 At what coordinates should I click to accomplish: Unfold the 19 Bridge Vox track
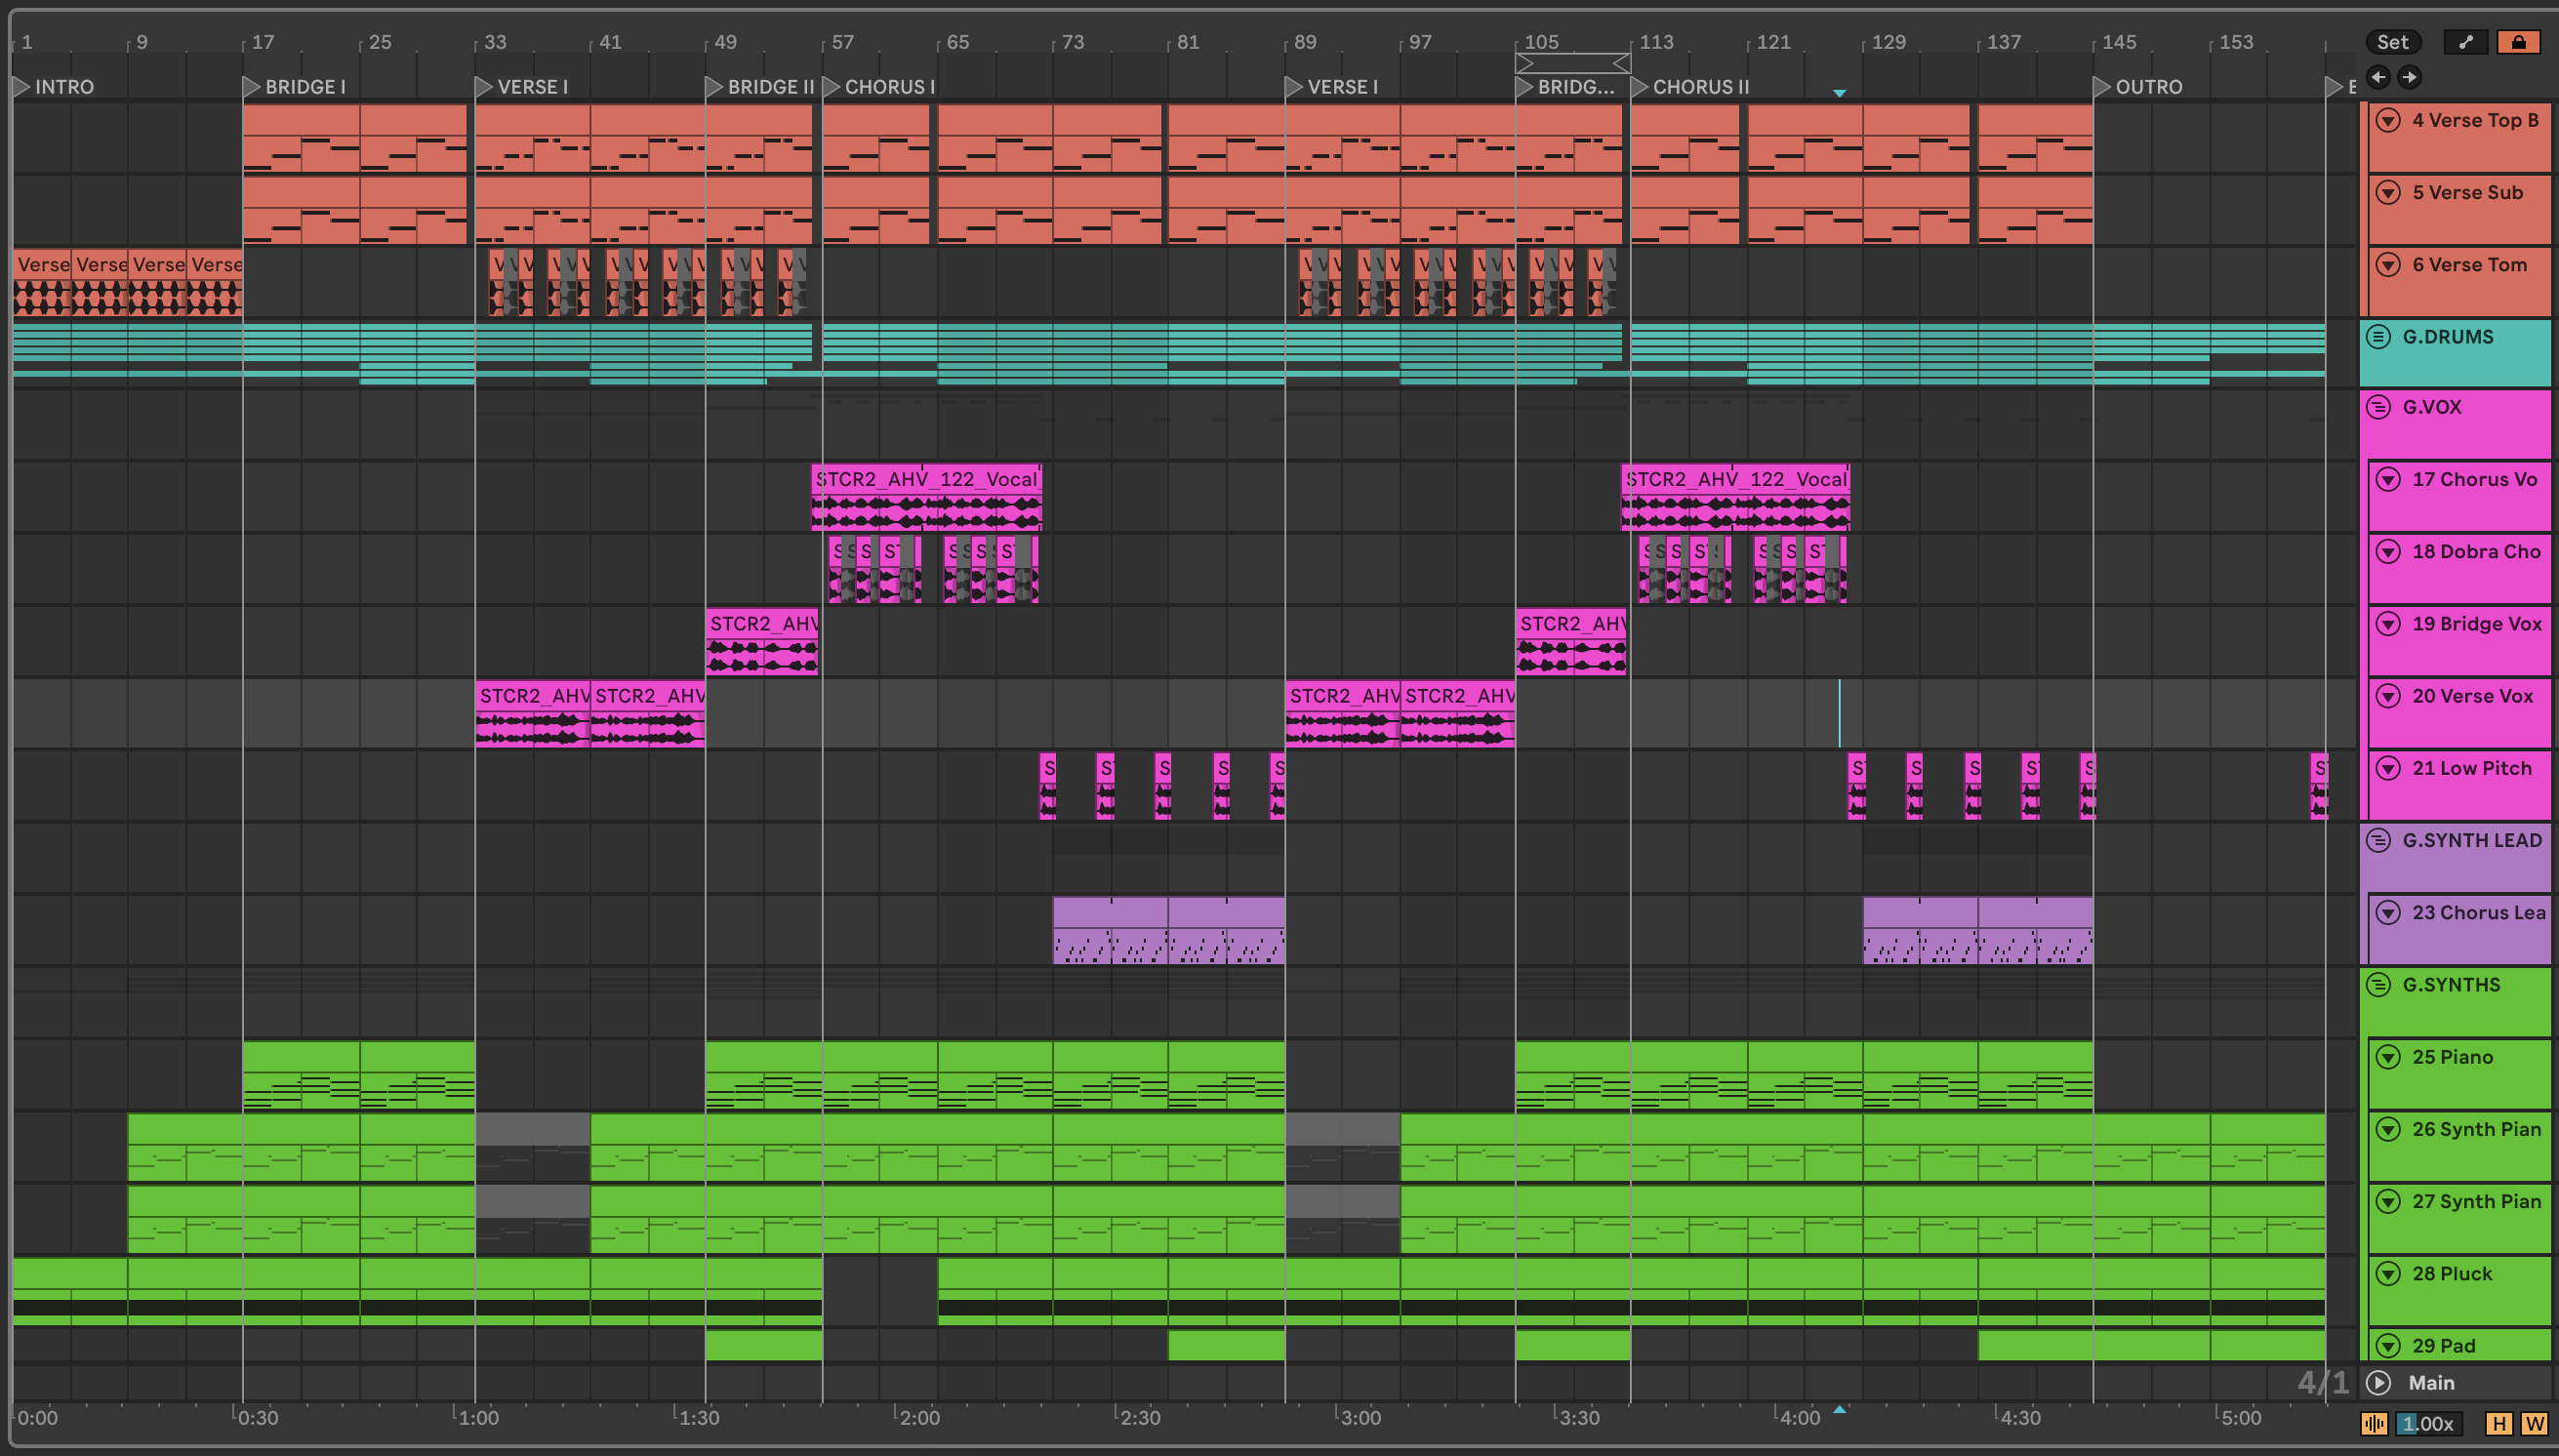[x=2388, y=624]
